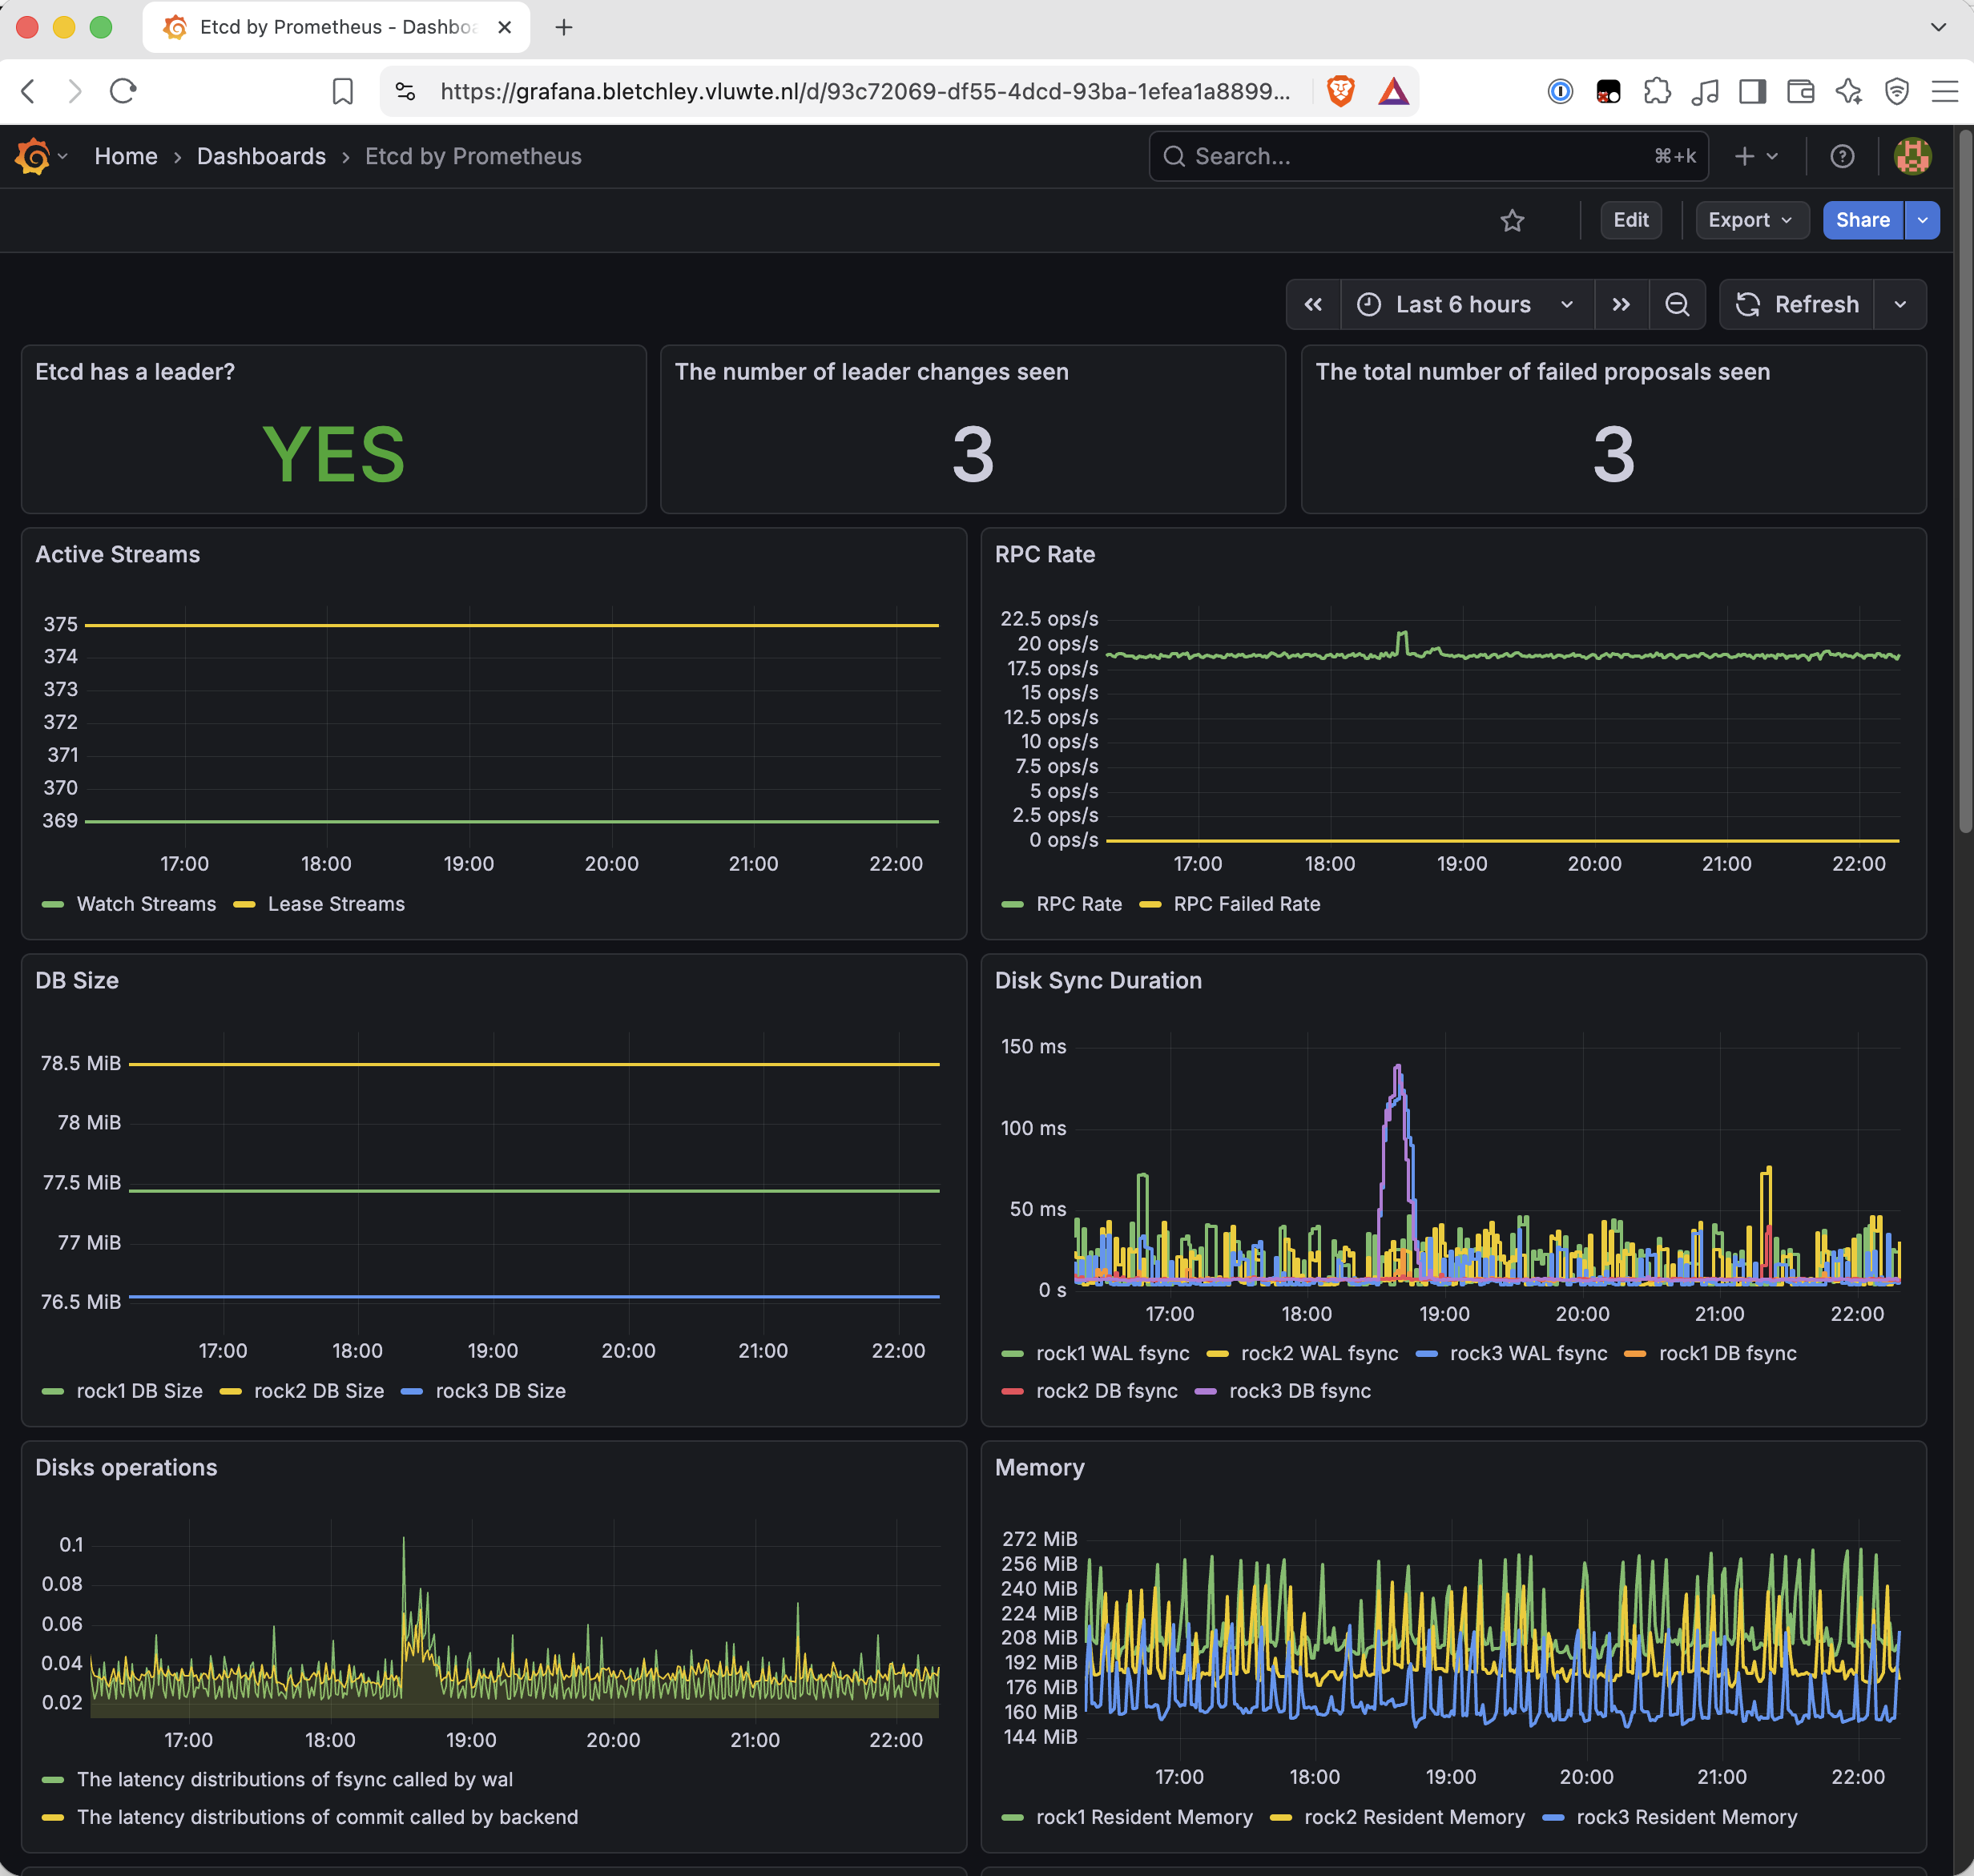Reload the page with the reload icon
The width and height of the screenshot is (1974, 1876).
click(123, 92)
